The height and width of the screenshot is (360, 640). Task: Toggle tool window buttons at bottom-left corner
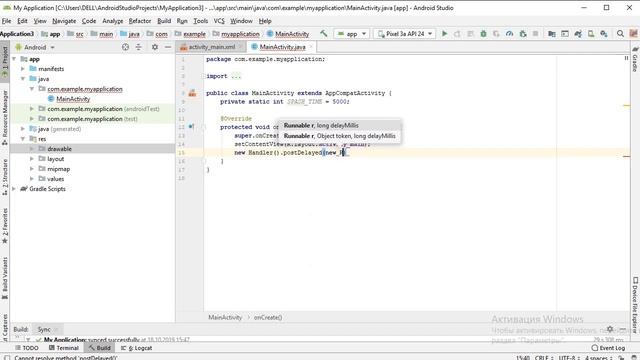click(7, 358)
